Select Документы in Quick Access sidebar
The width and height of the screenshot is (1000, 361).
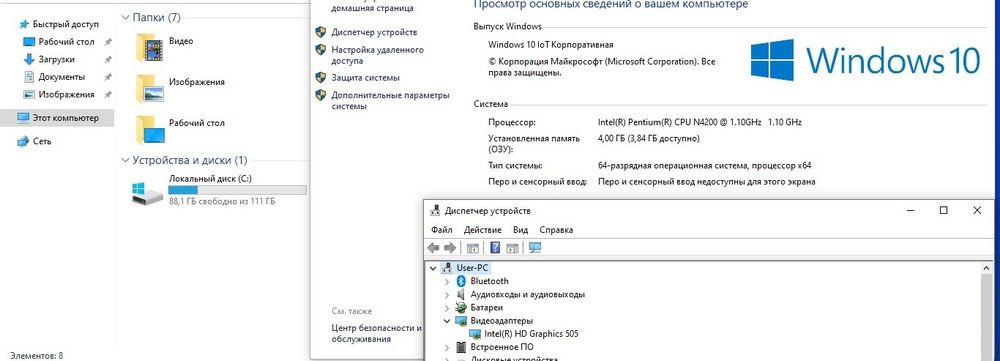[61, 77]
